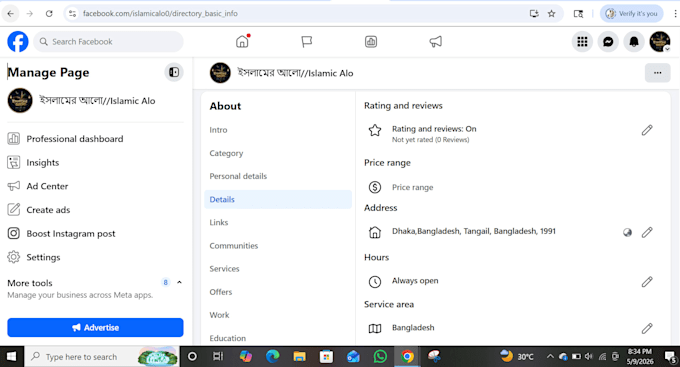The height and width of the screenshot is (367, 680).
Task: Open Insights in sidebar
Action: (x=95, y=163)
